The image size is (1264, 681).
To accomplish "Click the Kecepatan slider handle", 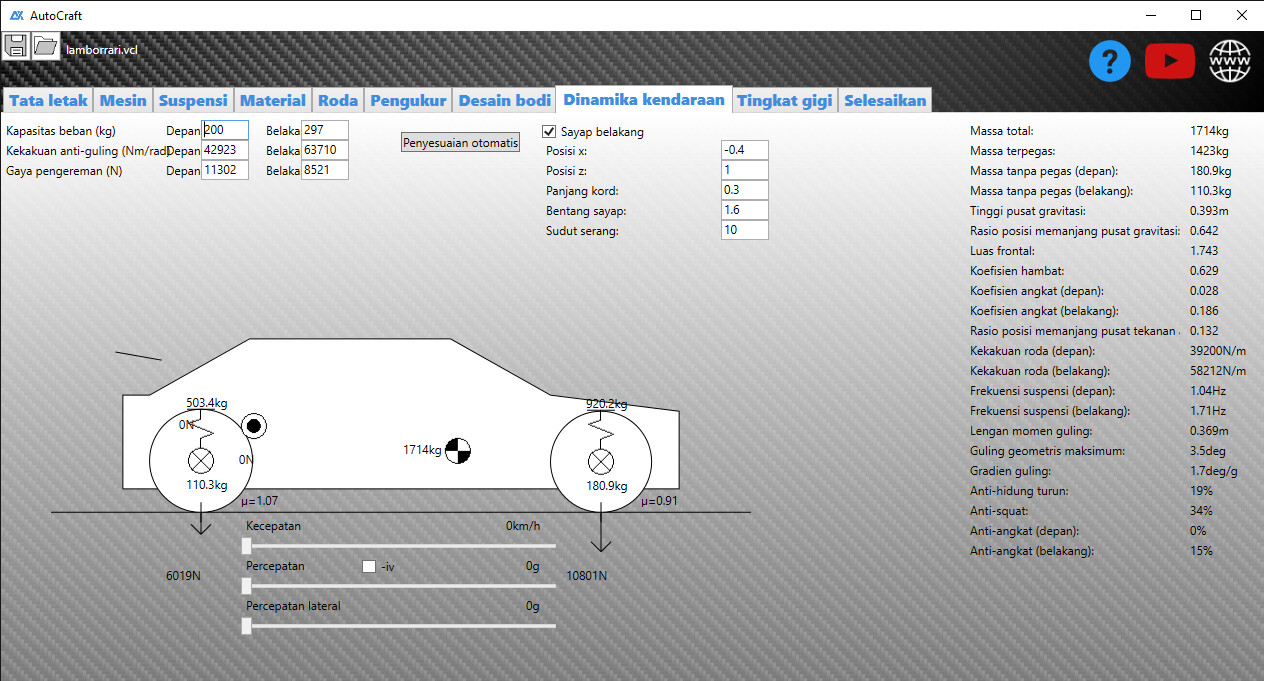I will coord(247,546).
